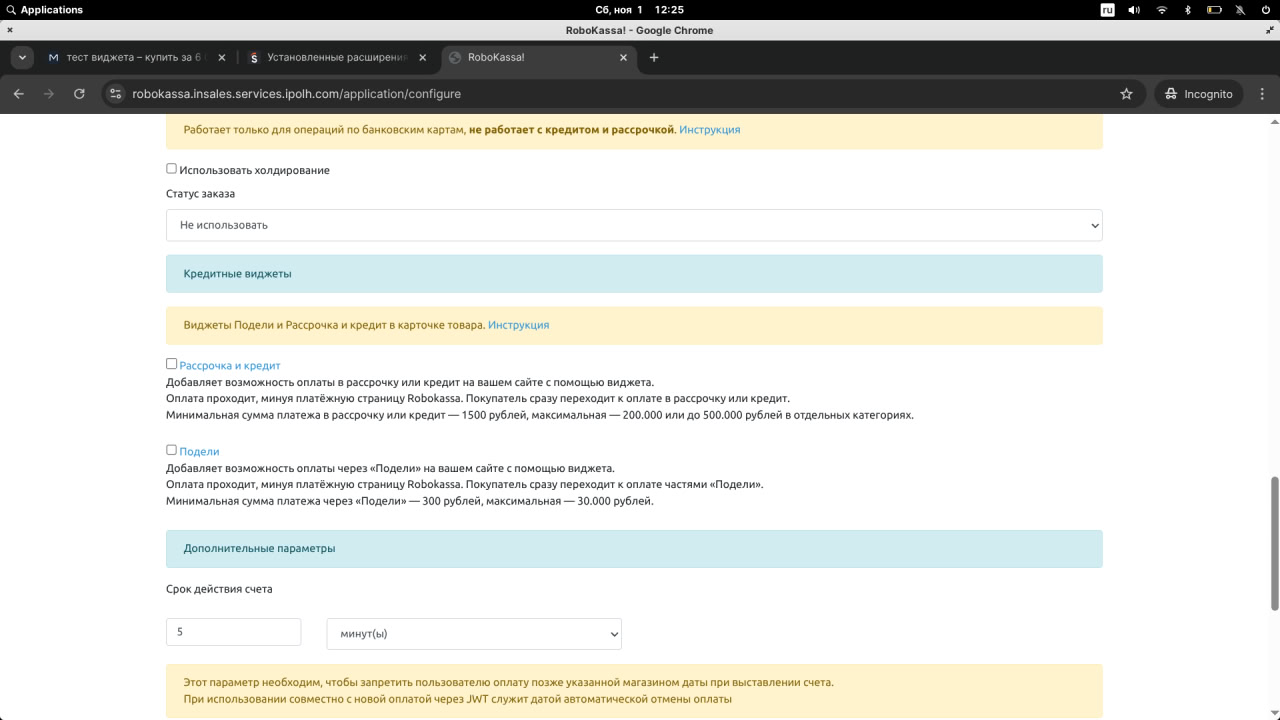Open new tab with plus icon
This screenshot has height=720, width=1280.
[654, 58]
